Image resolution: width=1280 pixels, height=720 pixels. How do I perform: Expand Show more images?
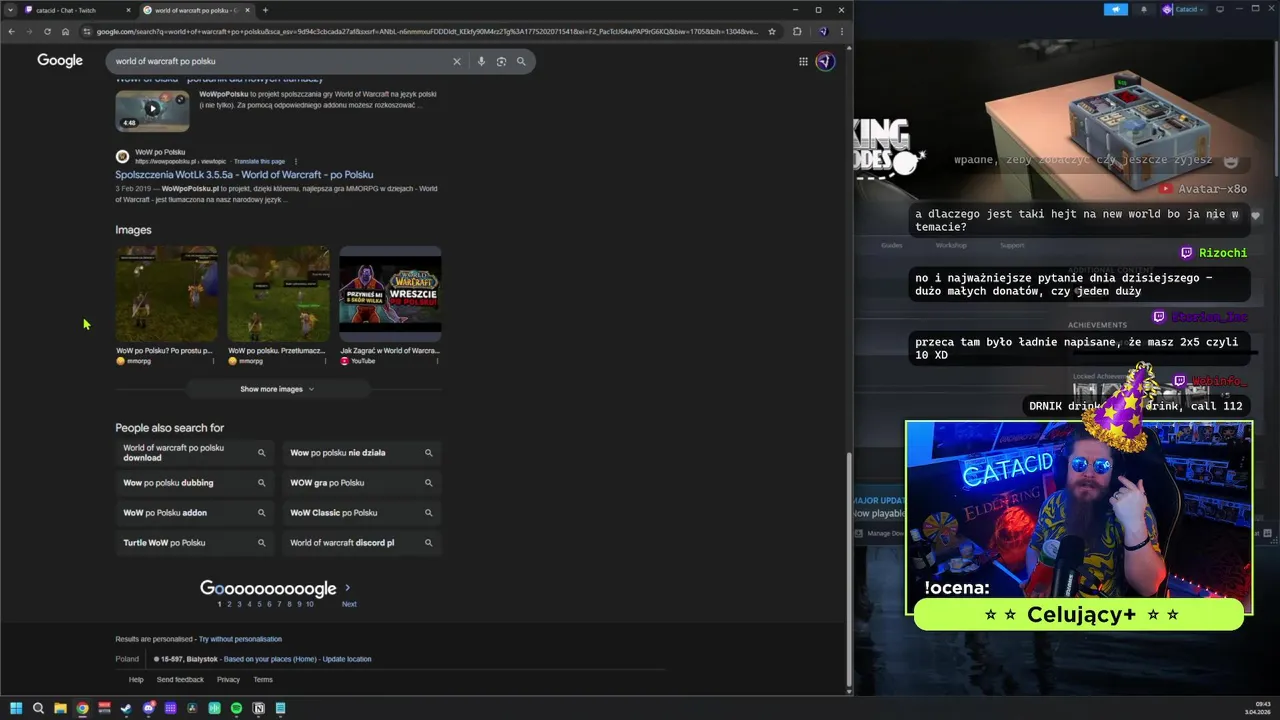278,389
